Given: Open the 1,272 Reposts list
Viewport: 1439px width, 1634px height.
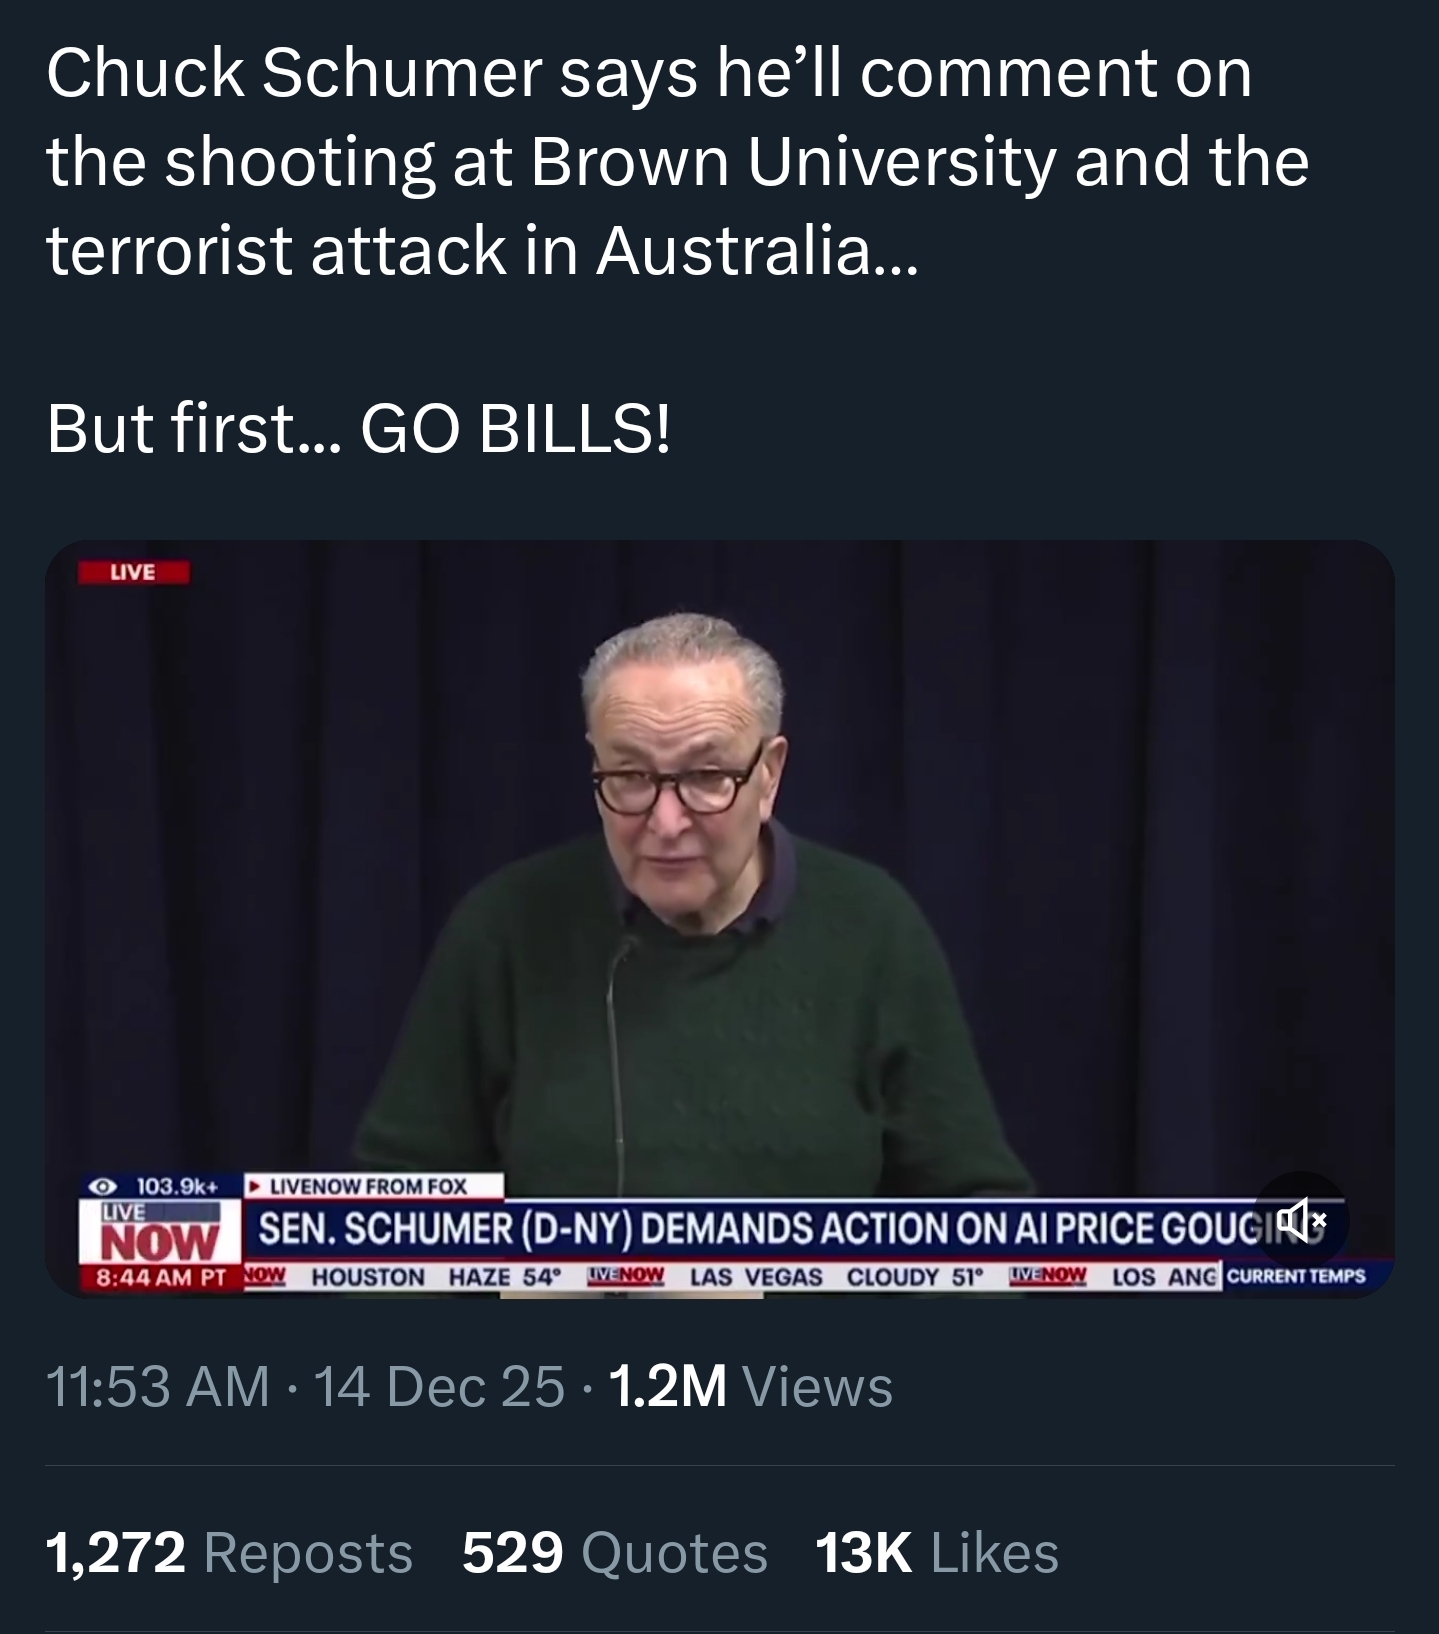Looking at the screenshot, I should coord(229,1553).
